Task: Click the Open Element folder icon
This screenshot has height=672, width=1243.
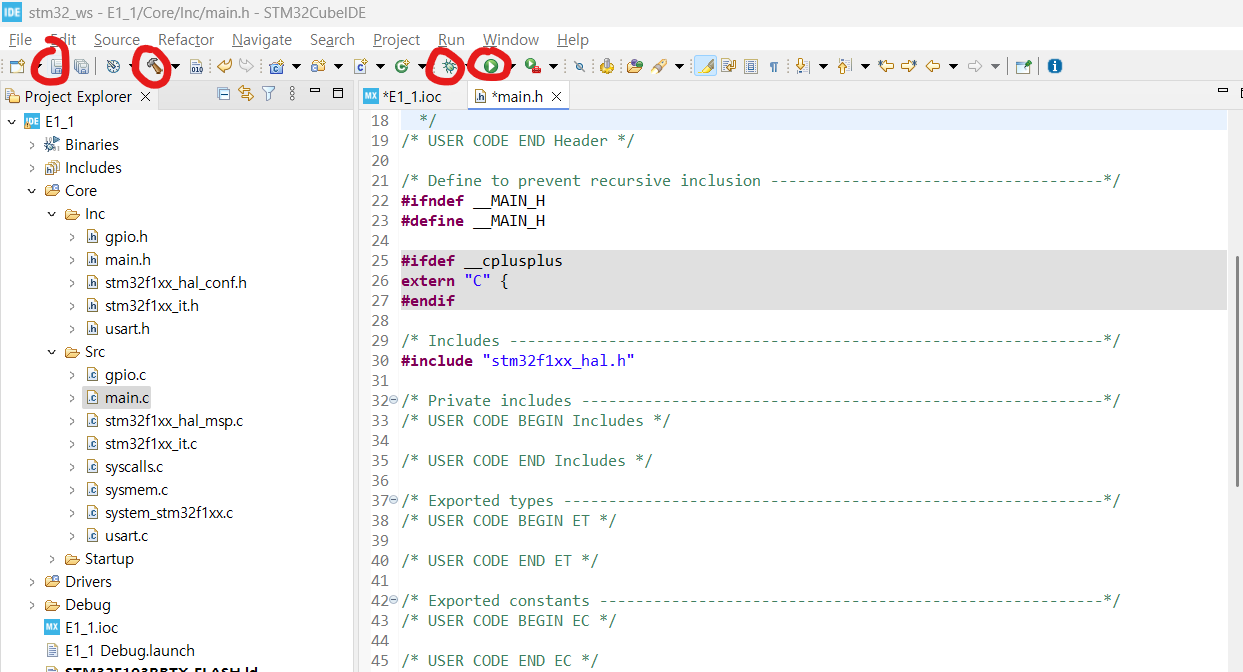Action: 634,66
